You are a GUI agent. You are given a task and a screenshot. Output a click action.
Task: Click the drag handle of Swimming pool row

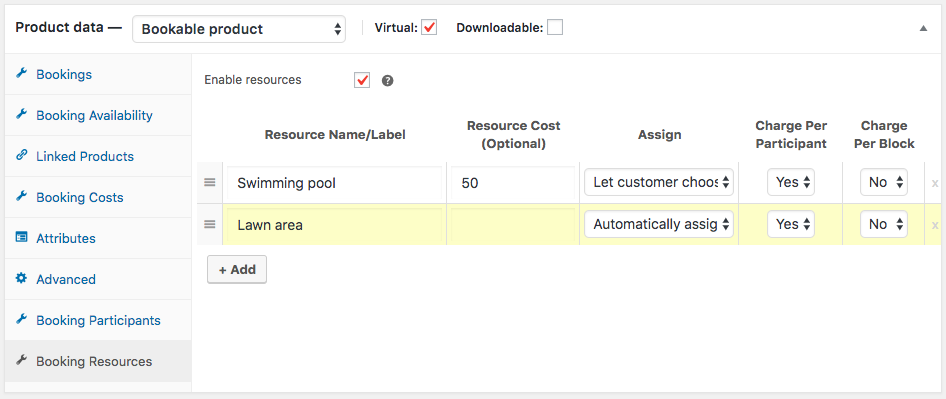pyautogui.click(x=209, y=182)
